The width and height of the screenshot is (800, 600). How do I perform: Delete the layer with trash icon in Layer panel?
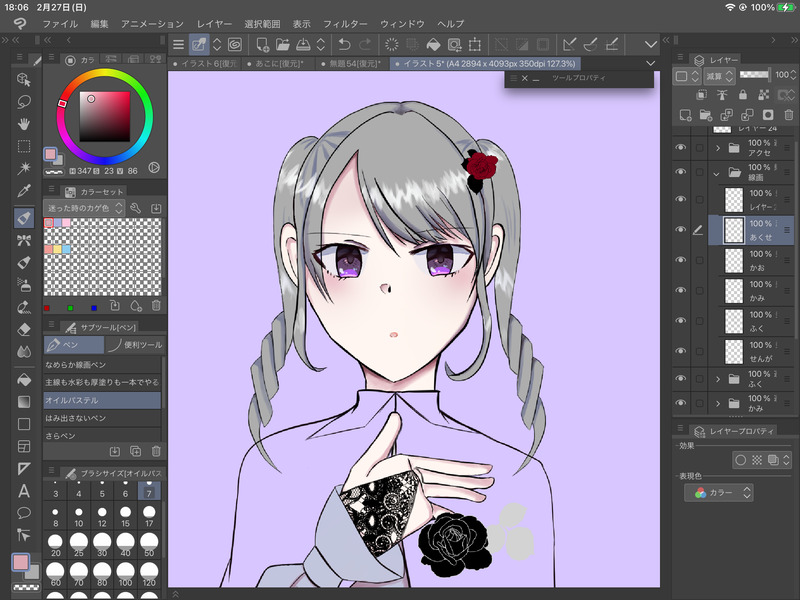pos(789,115)
